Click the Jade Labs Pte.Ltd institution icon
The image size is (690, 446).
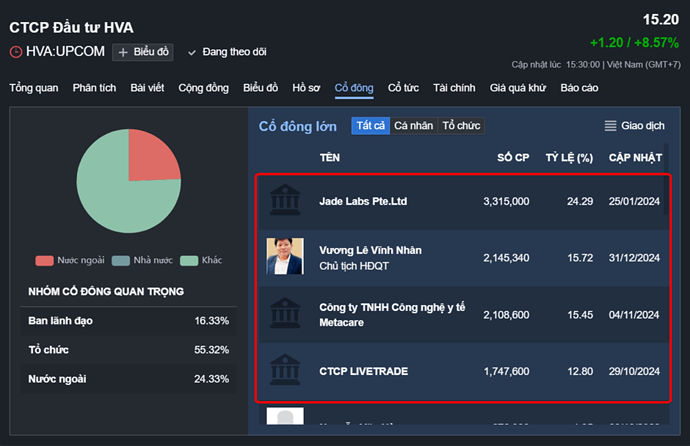[285, 201]
